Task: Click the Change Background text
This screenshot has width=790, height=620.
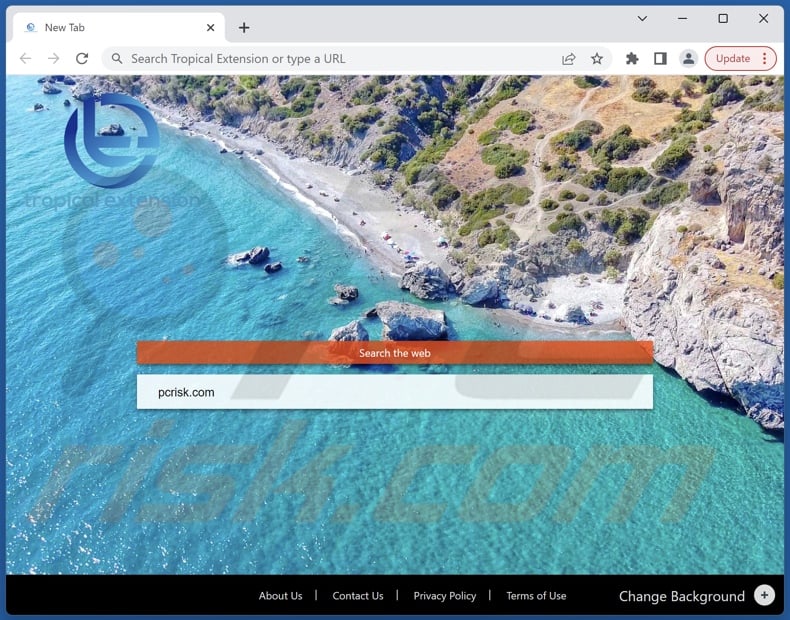Action: [682, 596]
